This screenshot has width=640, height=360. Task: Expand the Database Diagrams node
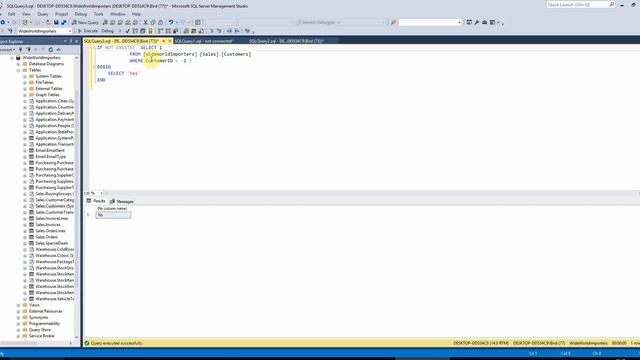(18, 64)
